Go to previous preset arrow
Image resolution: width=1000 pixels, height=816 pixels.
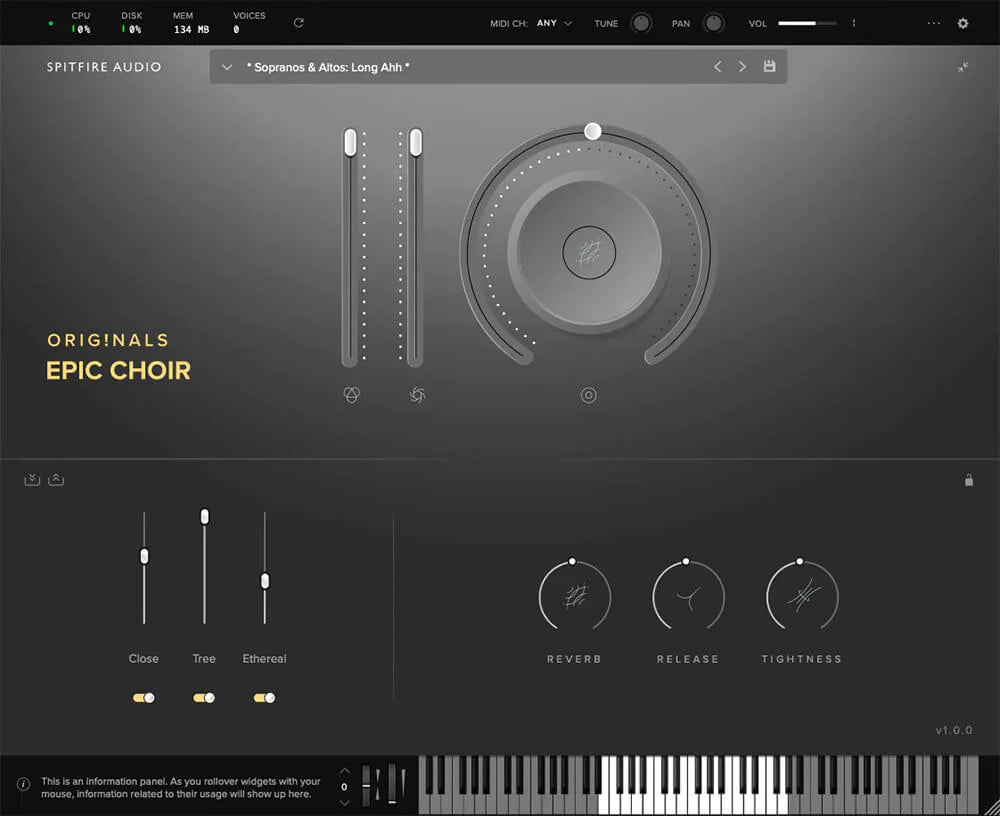[x=718, y=66]
